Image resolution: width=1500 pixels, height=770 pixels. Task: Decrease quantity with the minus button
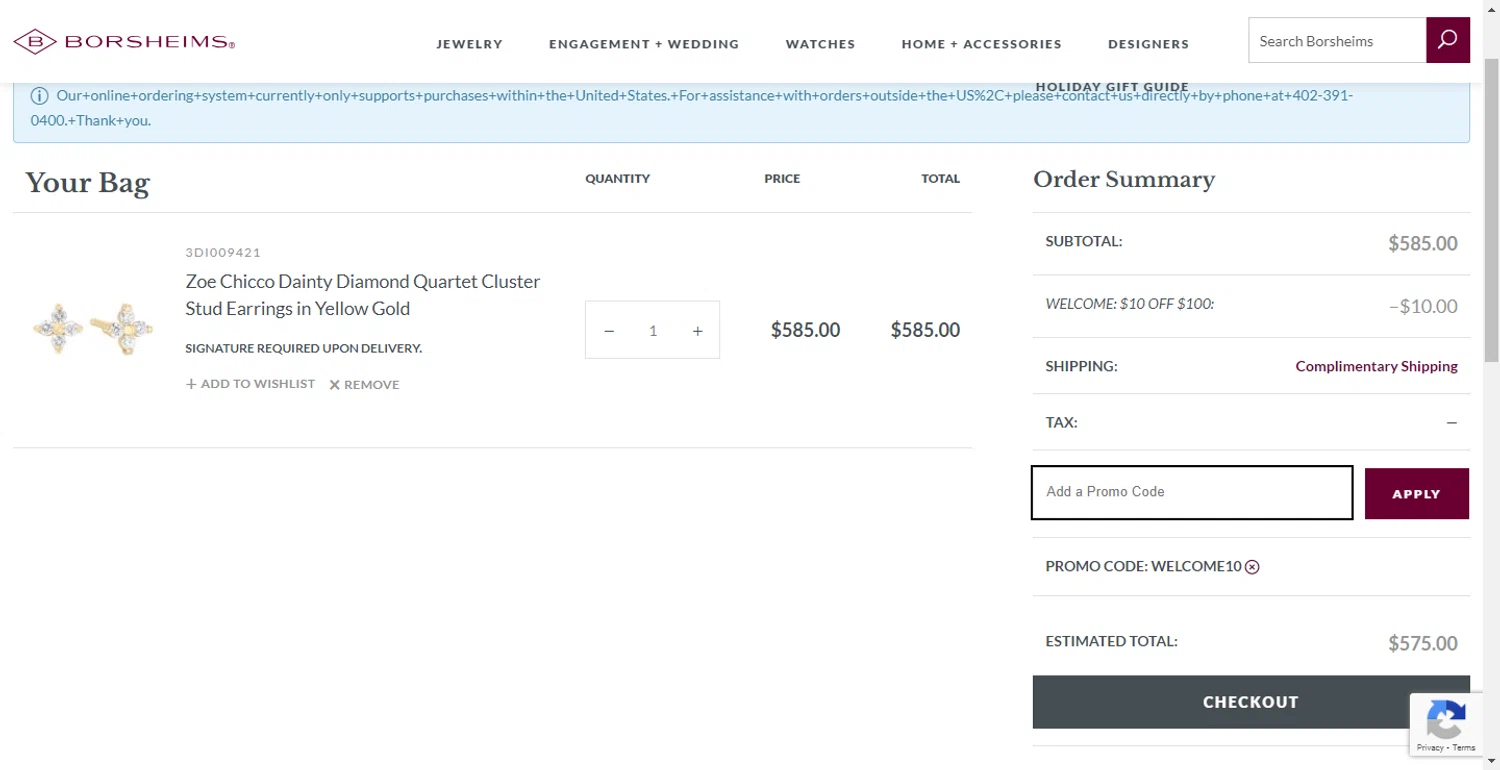point(609,331)
